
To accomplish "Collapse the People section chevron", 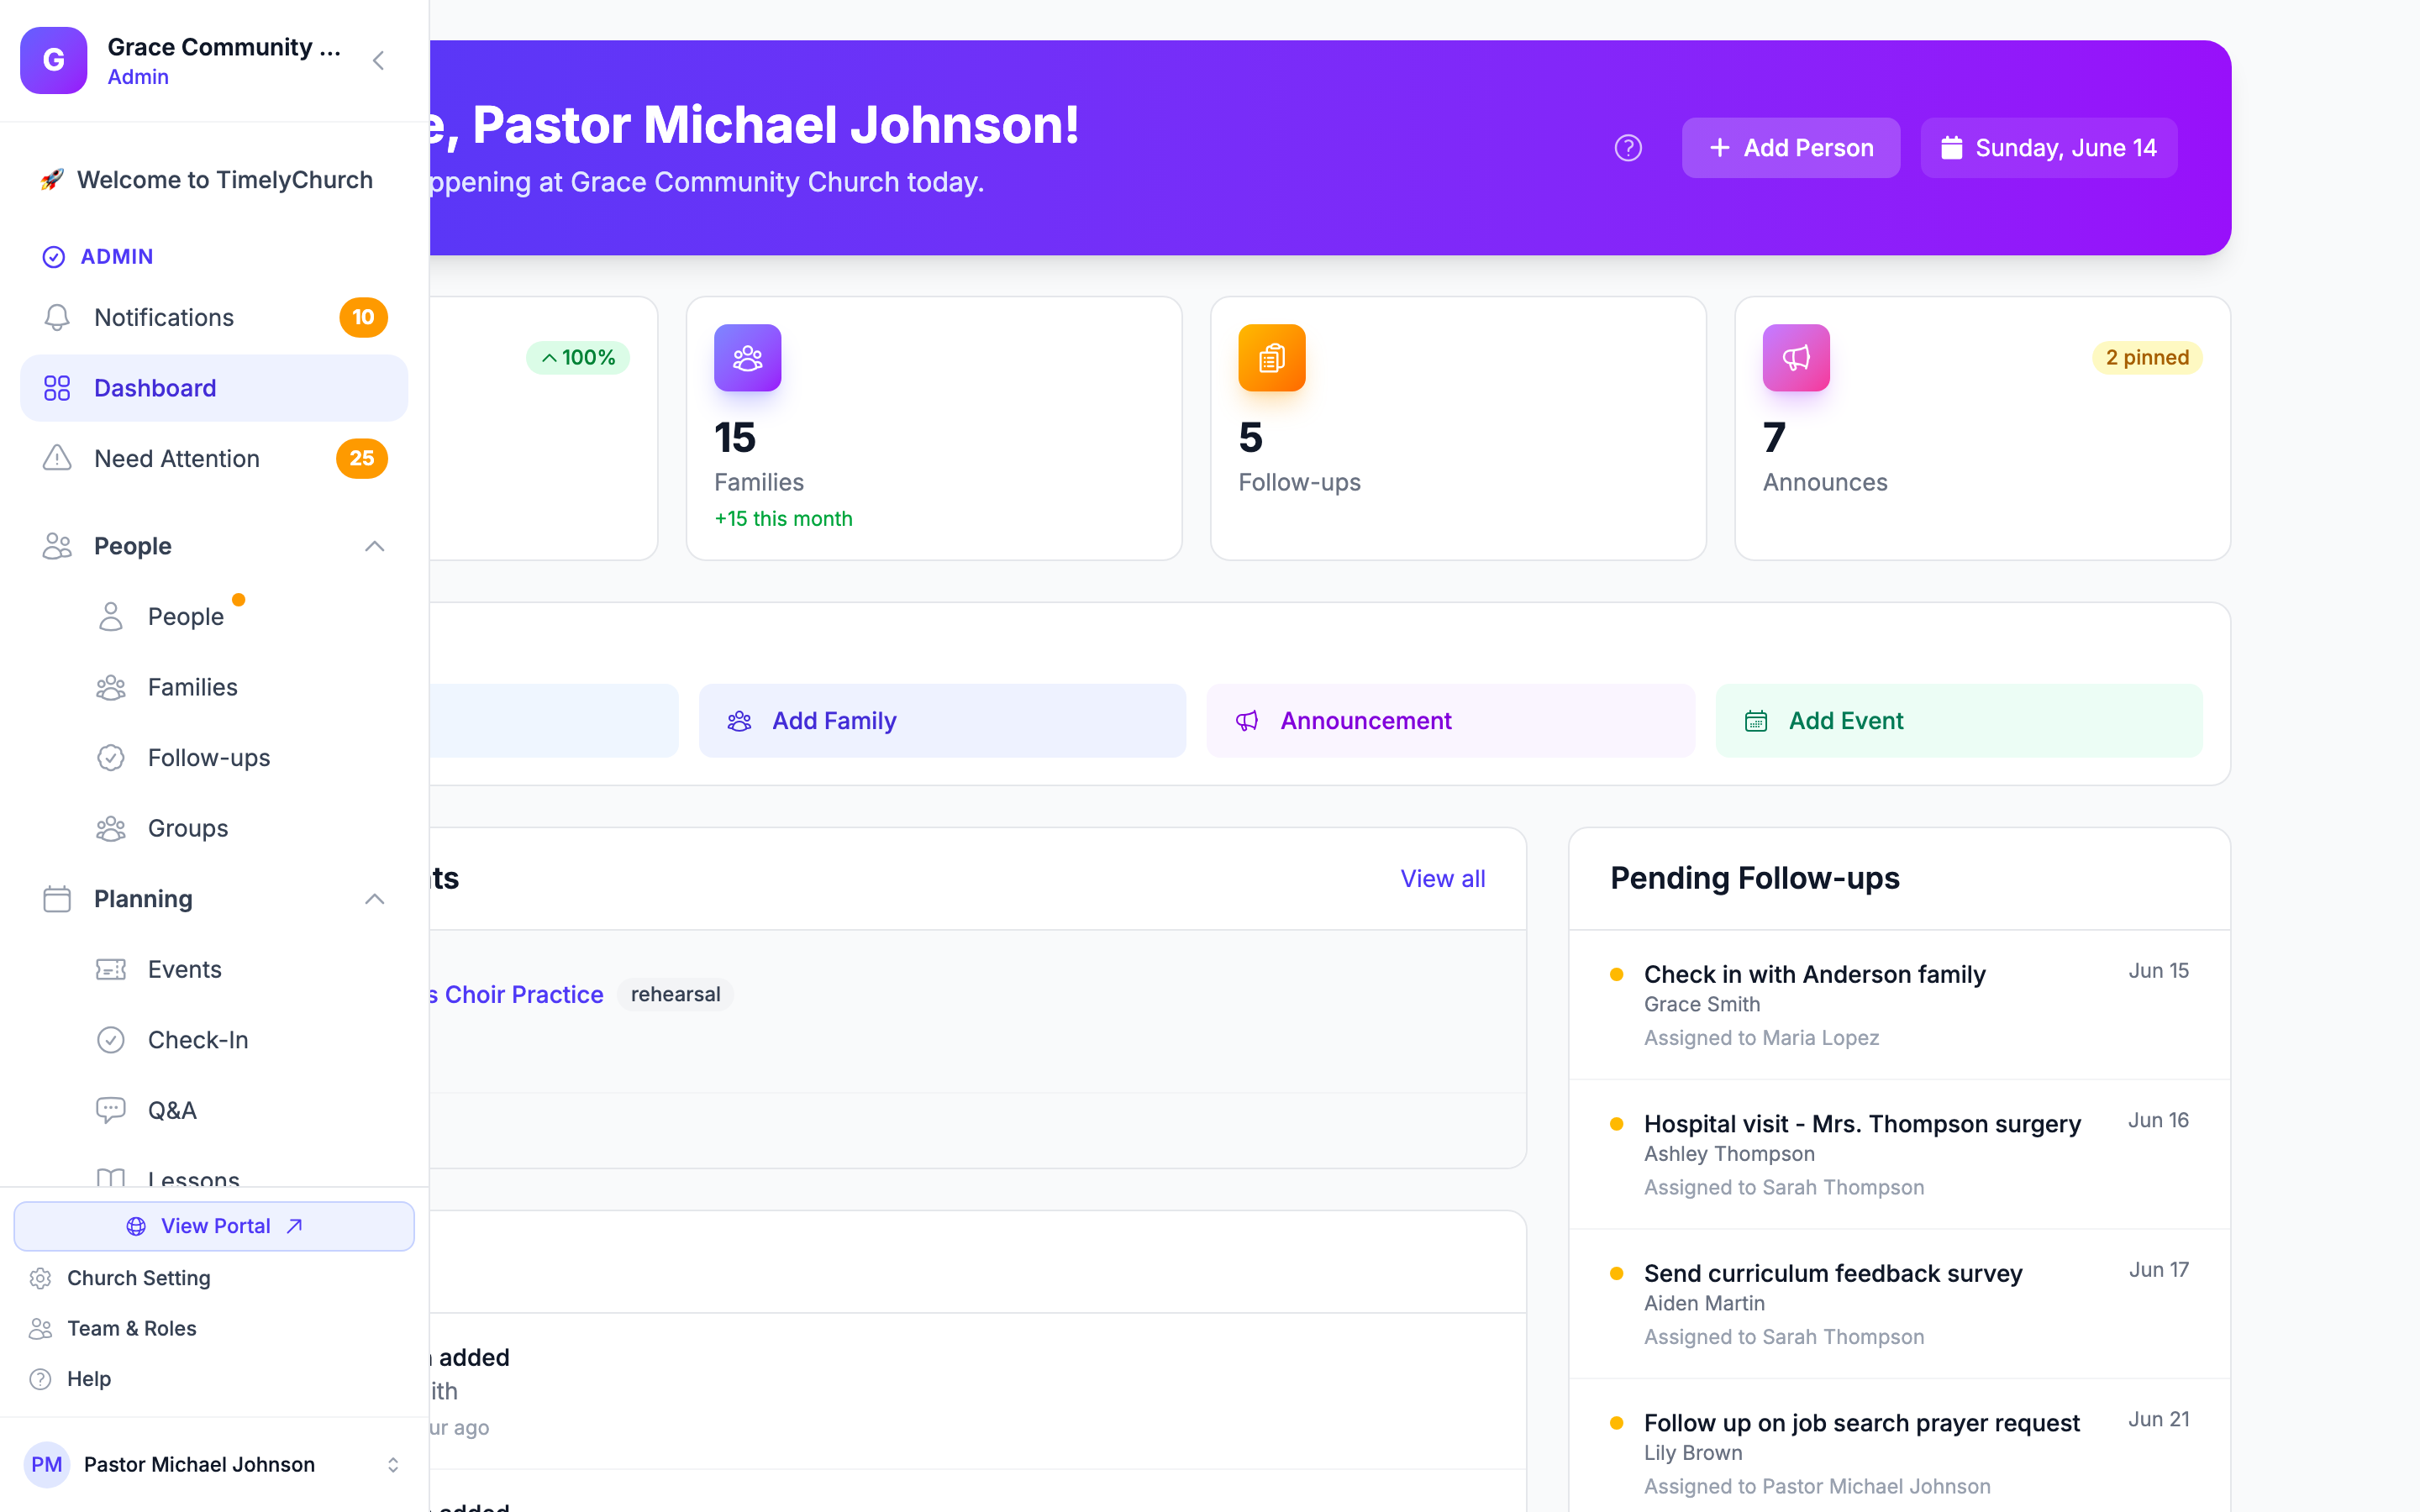I will point(374,546).
